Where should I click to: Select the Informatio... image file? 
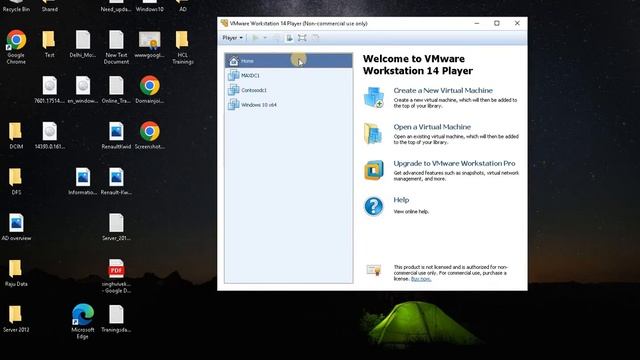click(82, 181)
